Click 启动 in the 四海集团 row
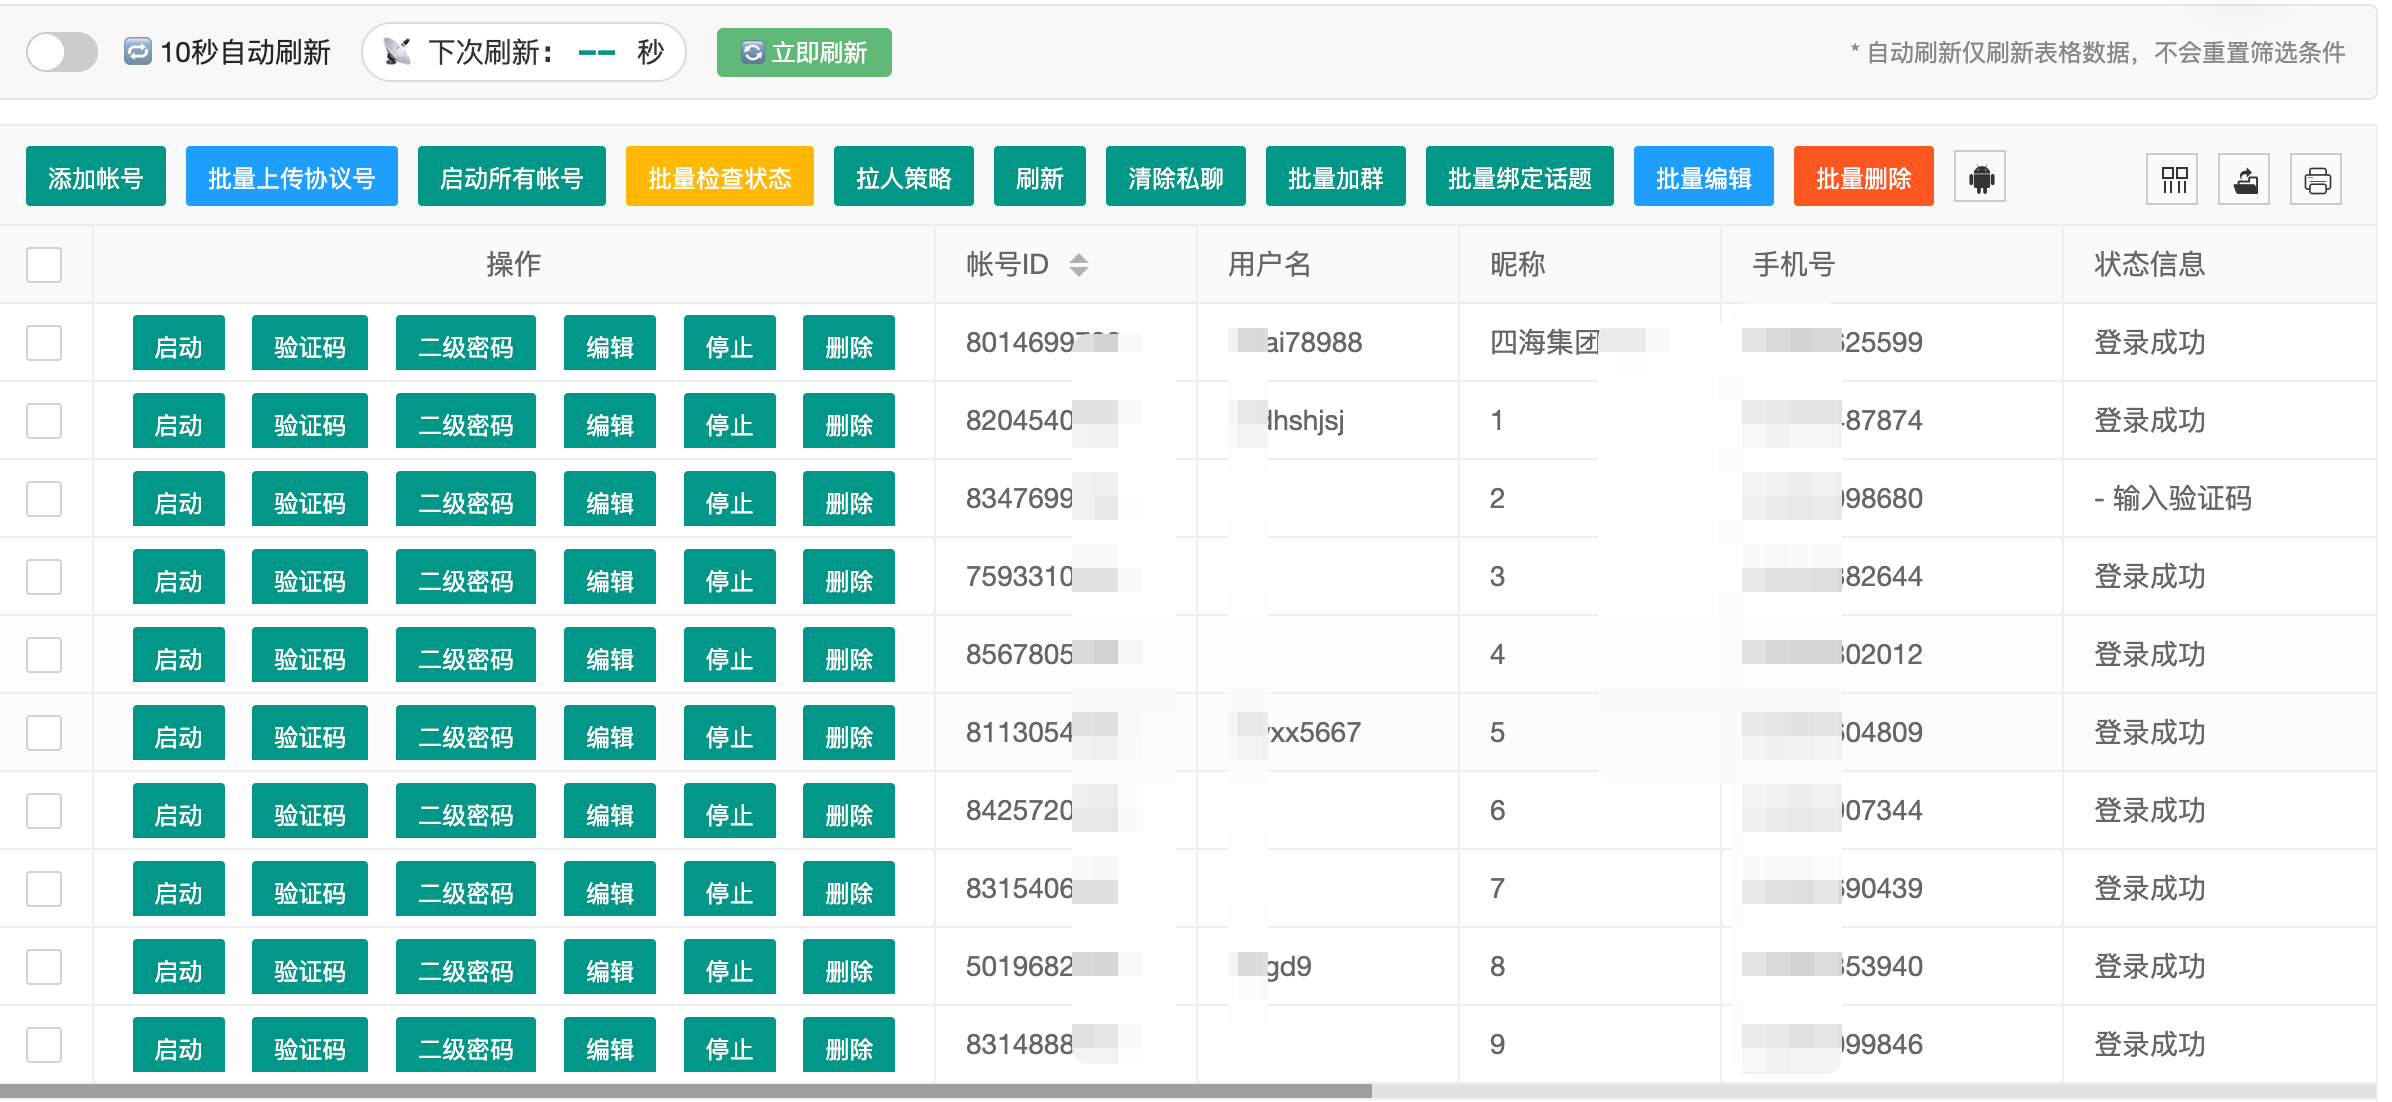The height and width of the screenshot is (1102, 2392). (x=179, y=343)
